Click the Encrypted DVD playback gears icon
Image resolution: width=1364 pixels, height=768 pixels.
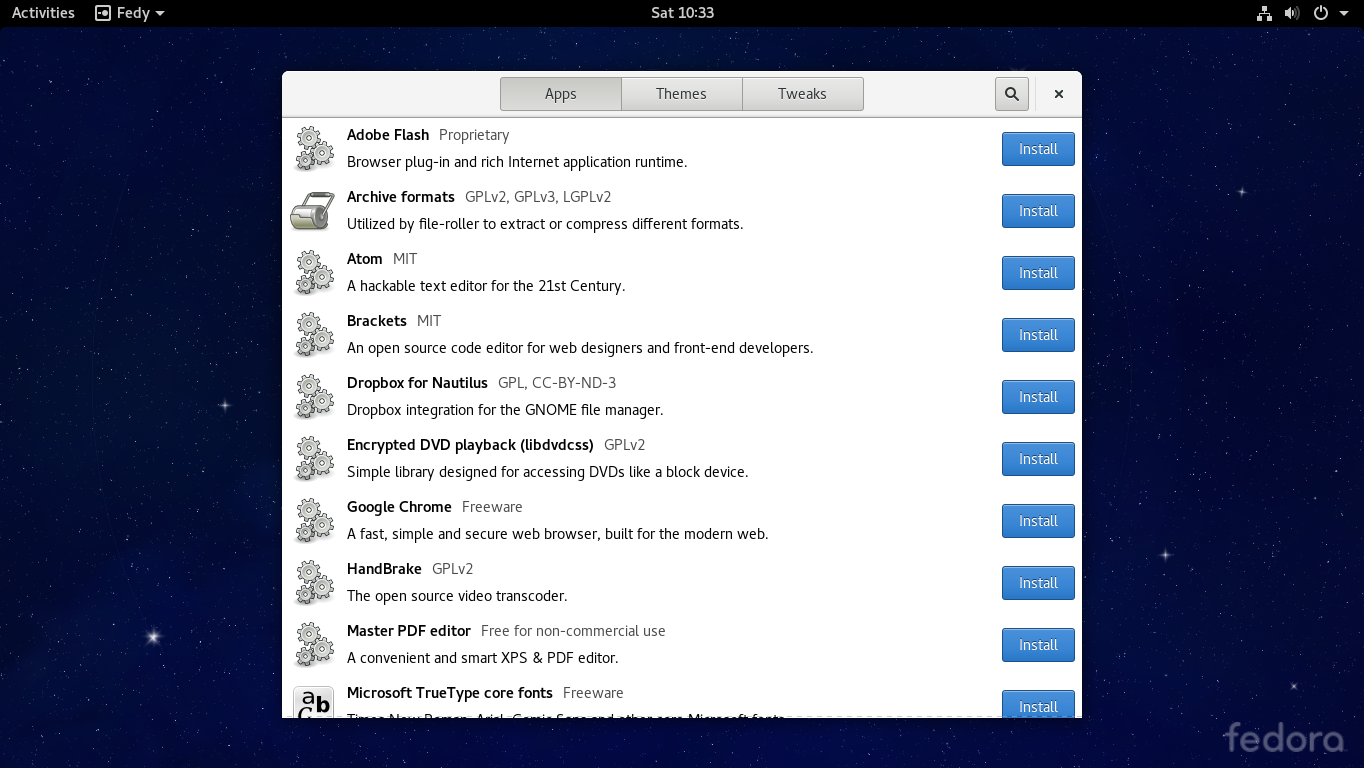click(x=314, y=459)
